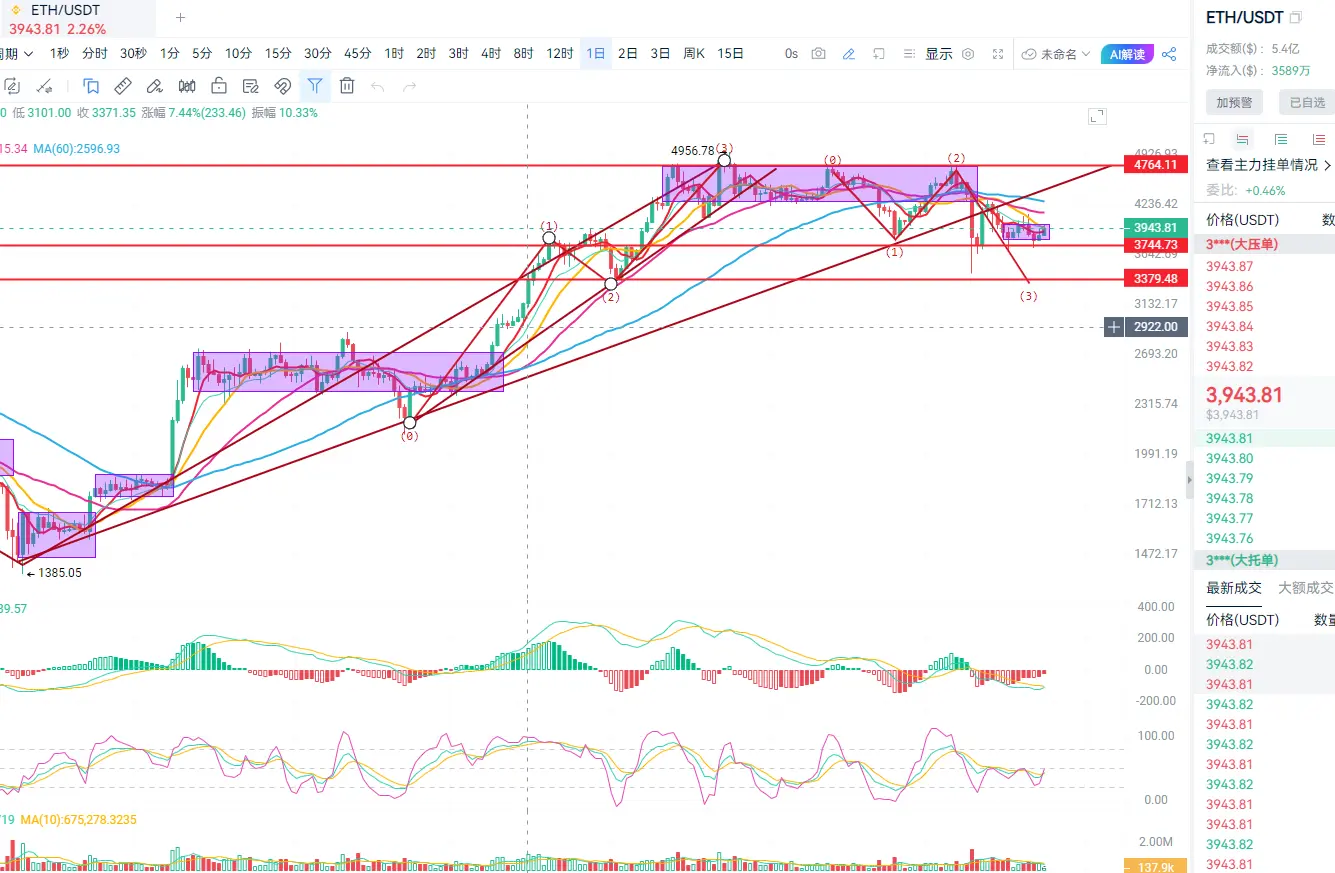Image resolution: width=1335 pixels, height=873 pixels.
Task: Toggle fullscreen mode in the chart toolbar
Action: 999,54
